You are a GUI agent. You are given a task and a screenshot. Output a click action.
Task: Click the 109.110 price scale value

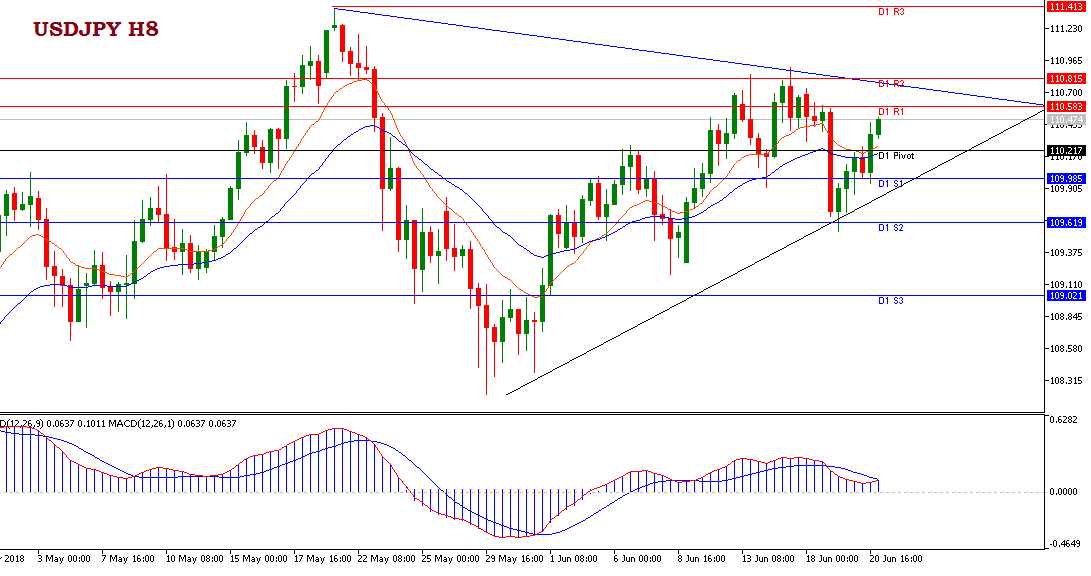1066,285
